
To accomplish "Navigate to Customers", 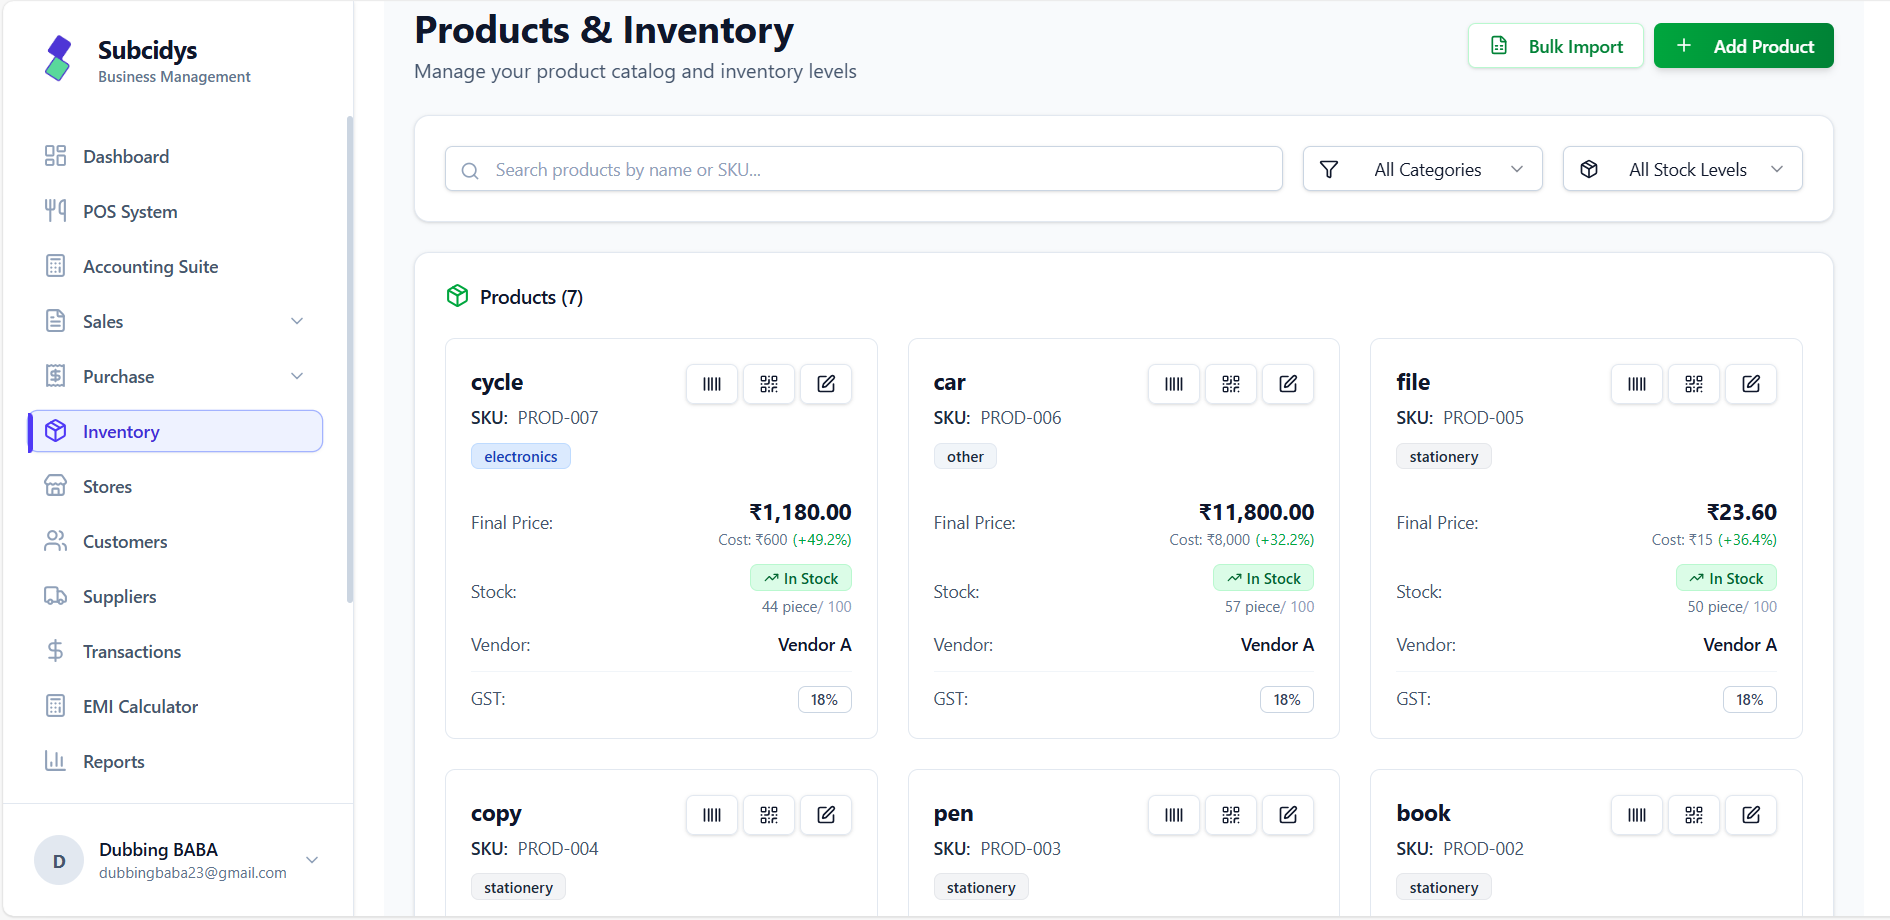I will coord(175,541).
